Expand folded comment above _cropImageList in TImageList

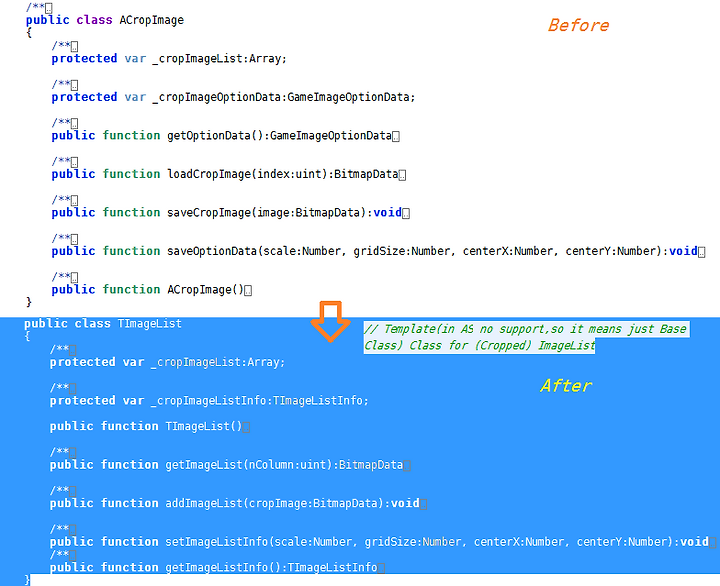(73, 350)
